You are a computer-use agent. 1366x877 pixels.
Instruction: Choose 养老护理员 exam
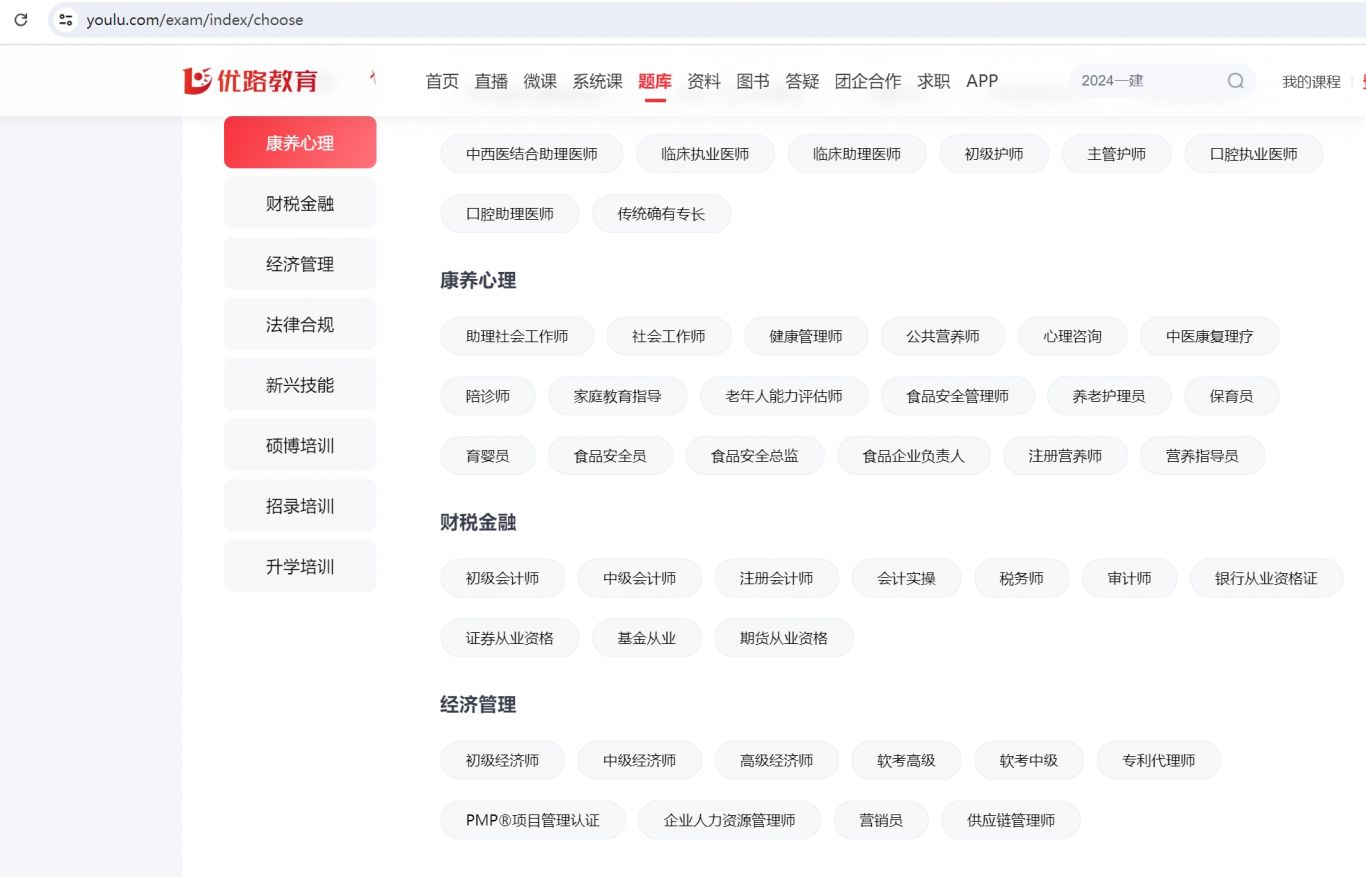click(1109, 396)
